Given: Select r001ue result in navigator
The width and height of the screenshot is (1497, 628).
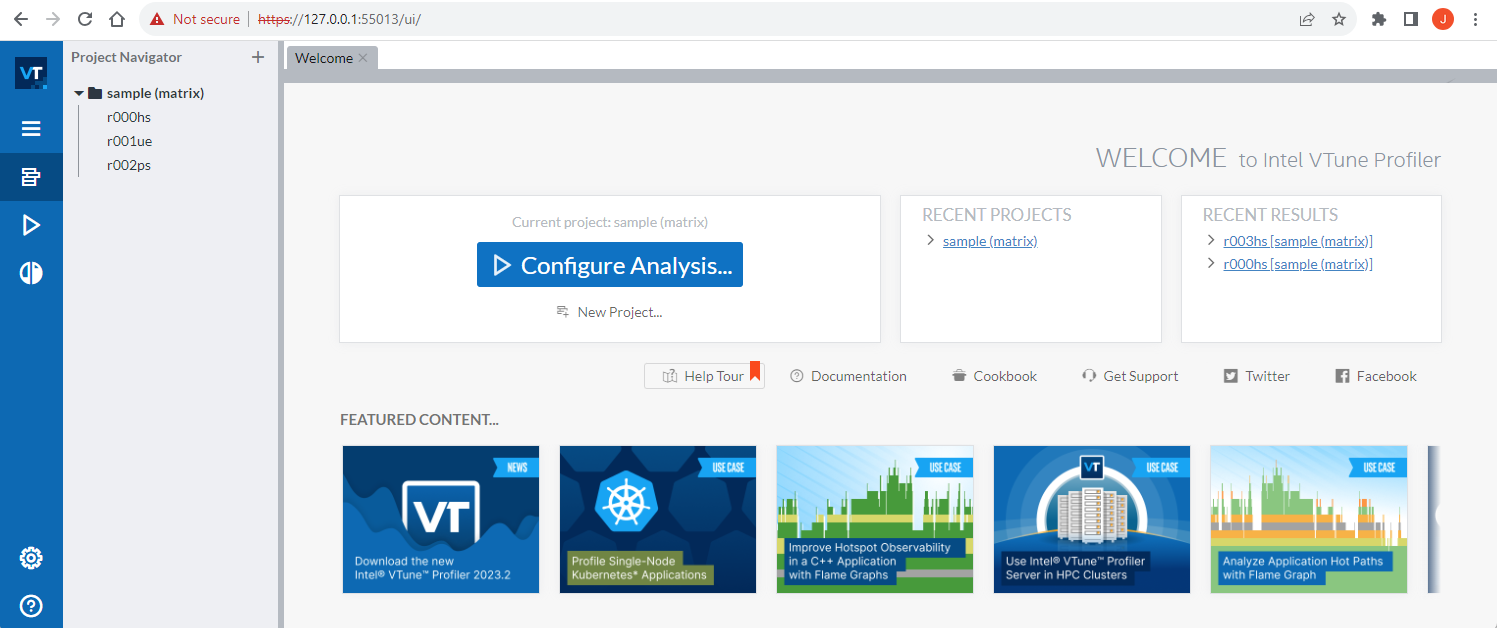Looking at the screenshot, I should coord(130,141).
